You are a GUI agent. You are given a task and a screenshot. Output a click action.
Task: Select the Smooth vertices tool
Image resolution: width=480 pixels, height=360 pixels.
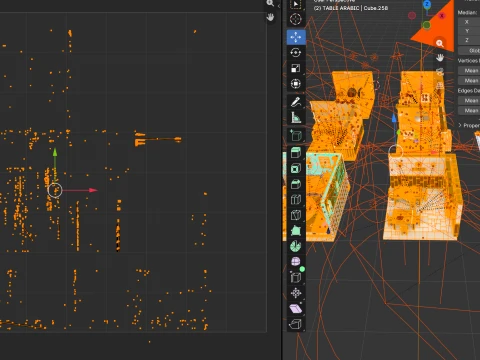tap(296, 262)
